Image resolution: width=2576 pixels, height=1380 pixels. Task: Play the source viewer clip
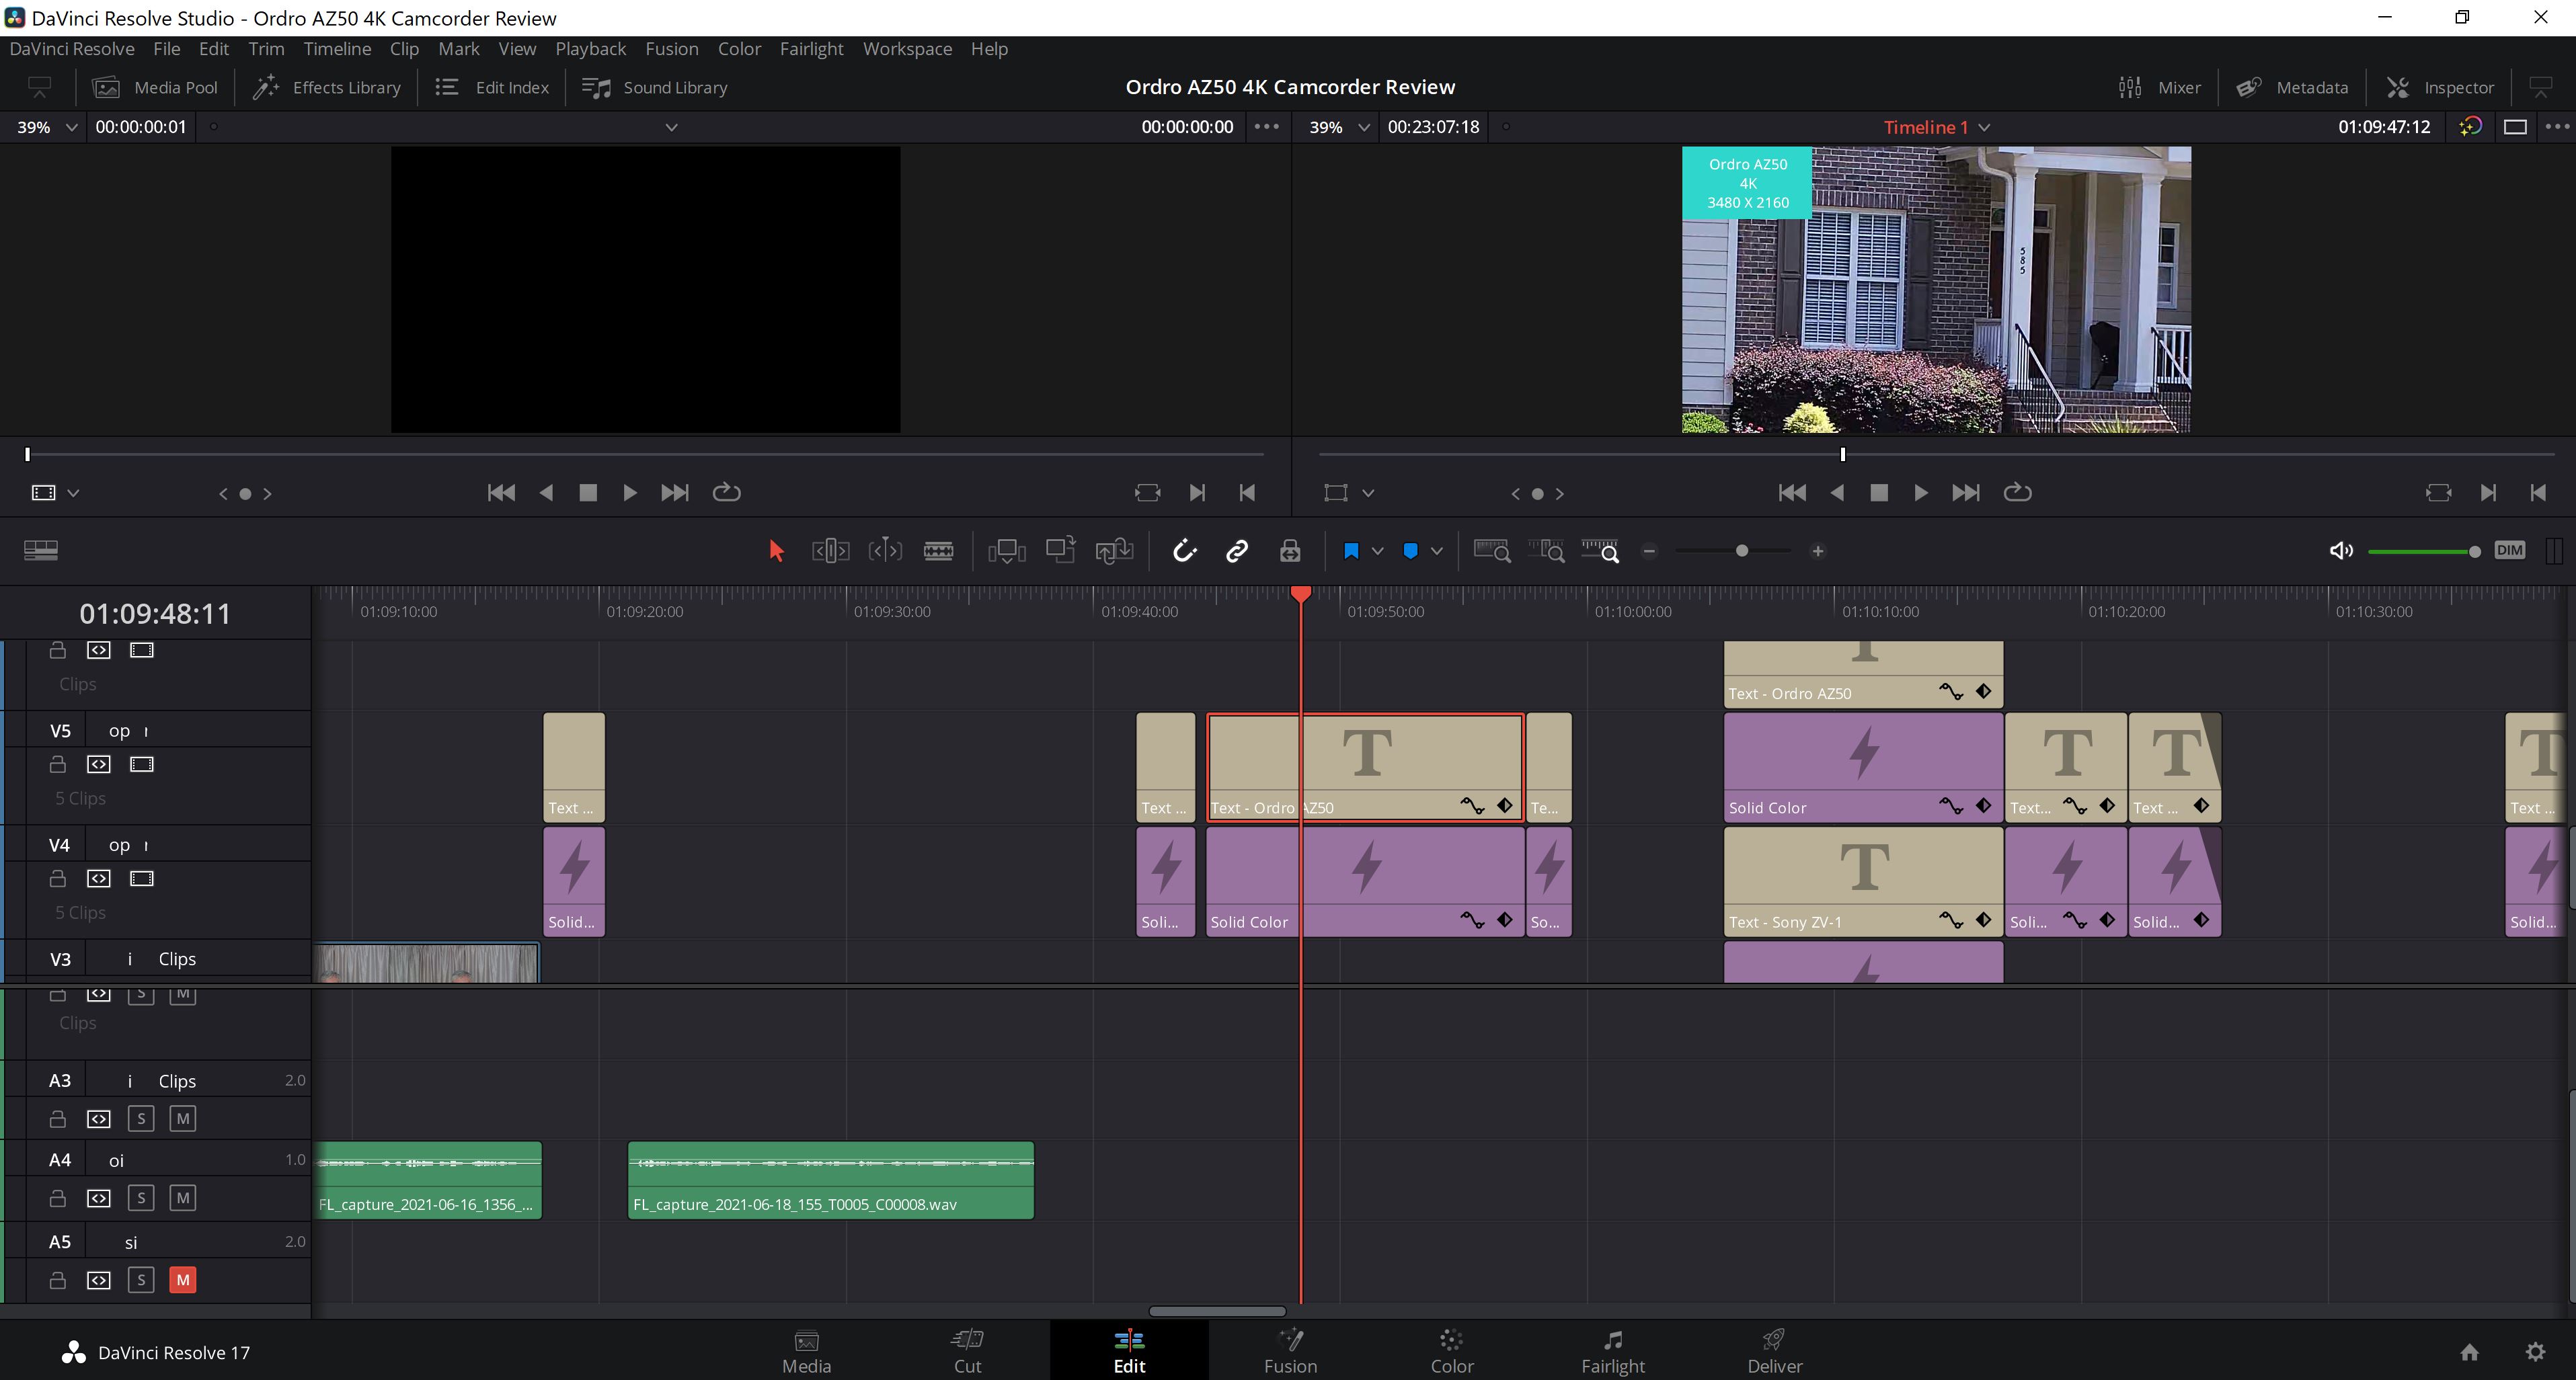[629, 493]
